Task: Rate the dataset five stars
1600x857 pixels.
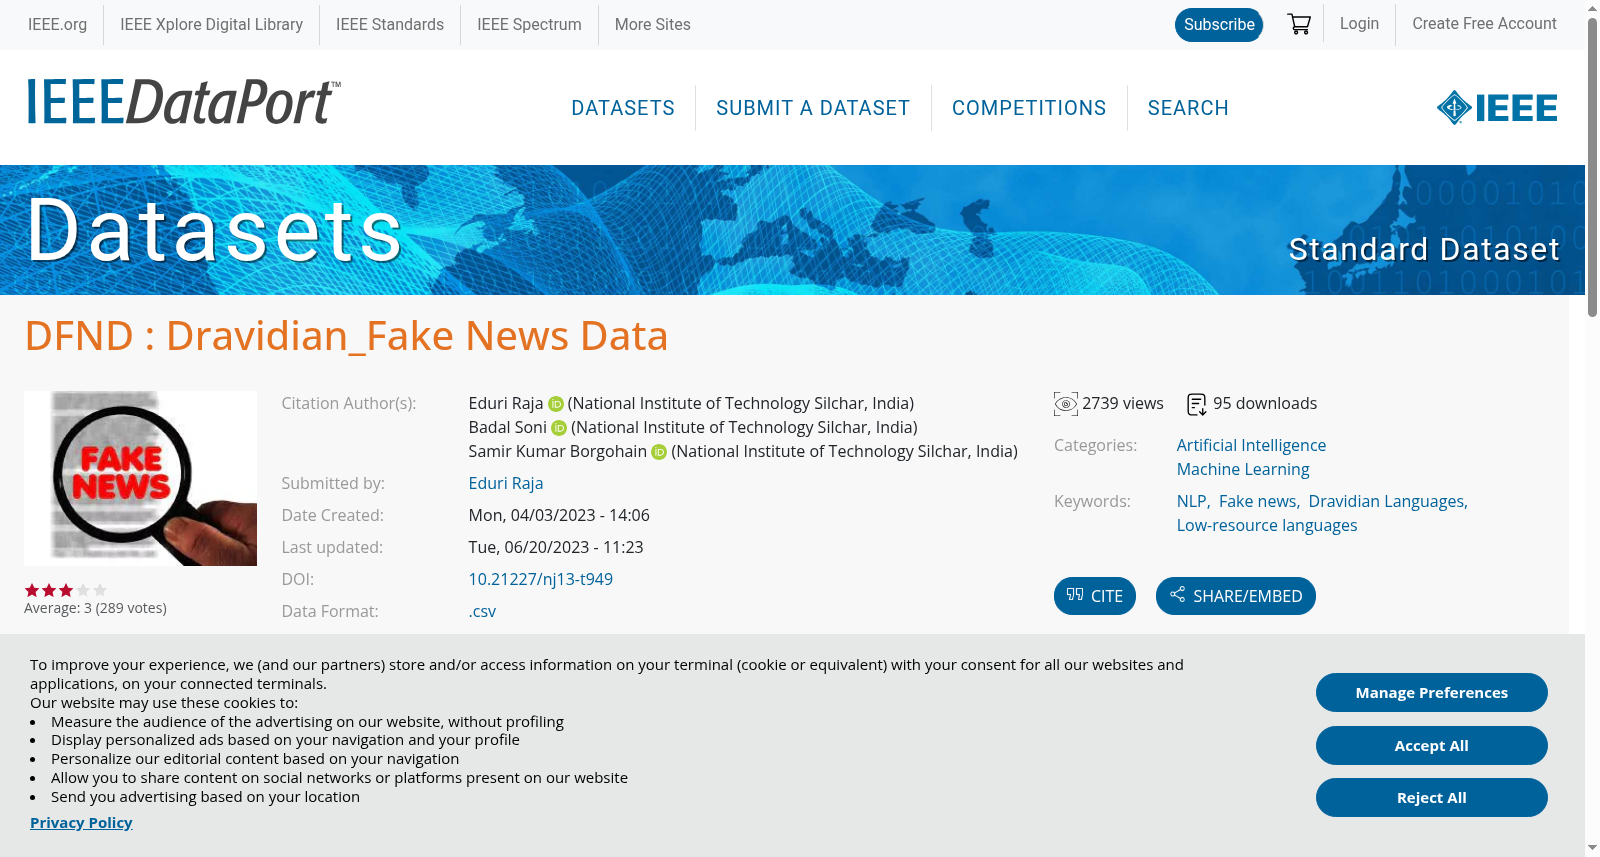Action: pos(100,590)
